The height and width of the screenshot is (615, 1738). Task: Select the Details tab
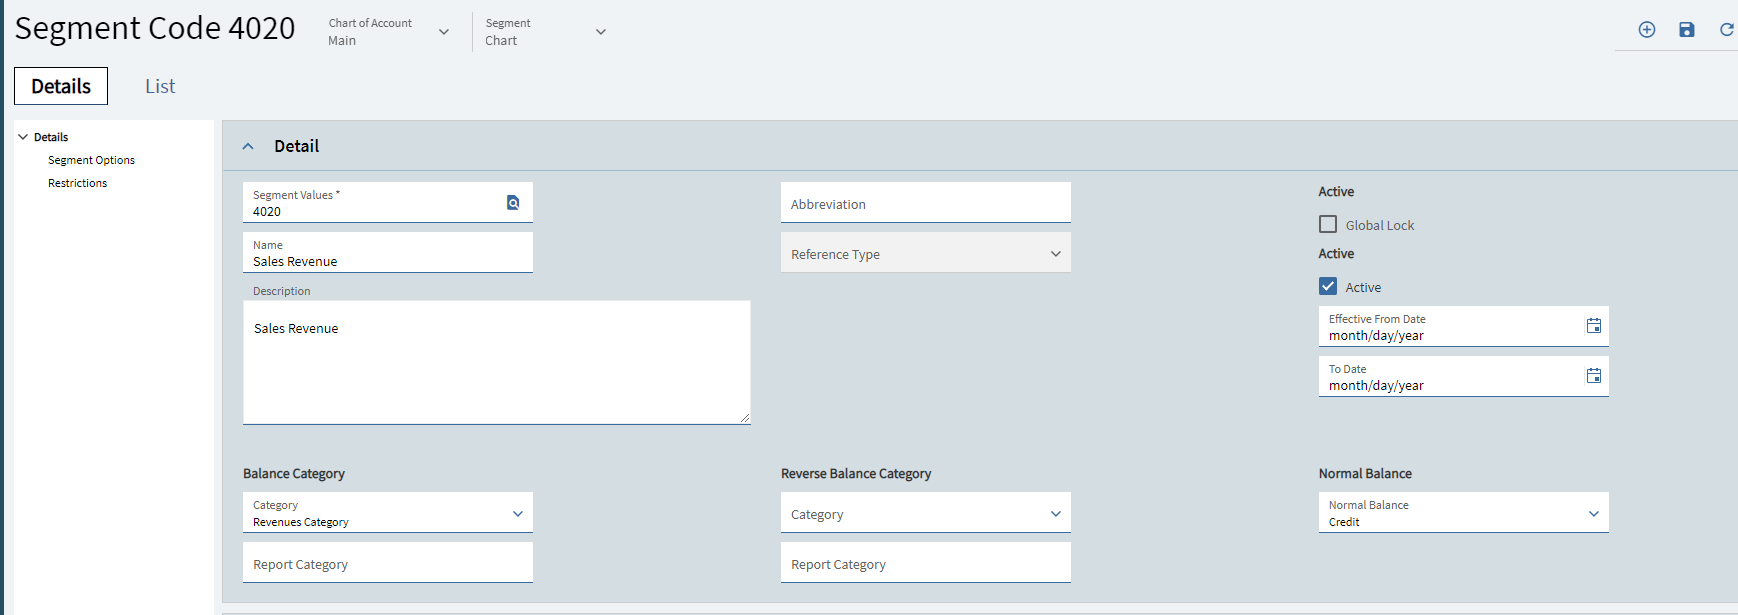coord(61,86)
